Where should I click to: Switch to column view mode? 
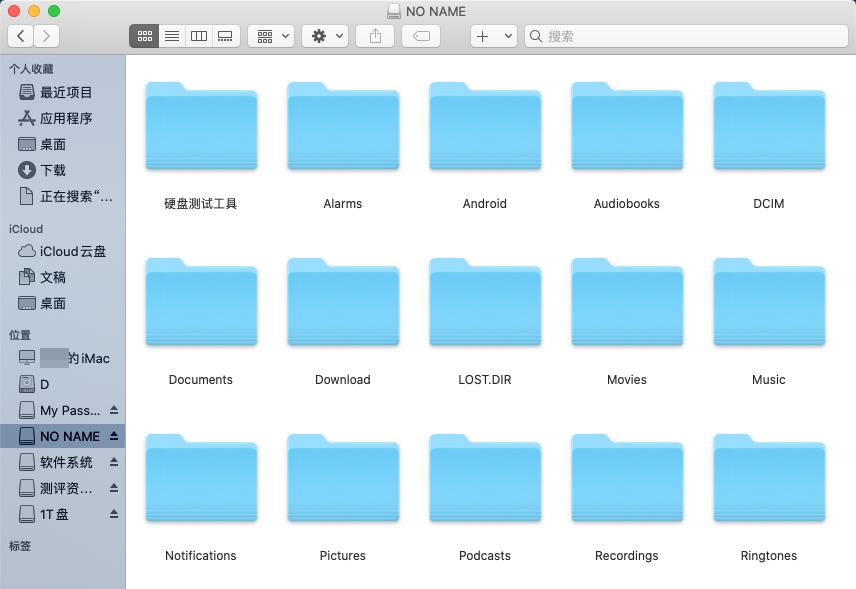point(199,36)
